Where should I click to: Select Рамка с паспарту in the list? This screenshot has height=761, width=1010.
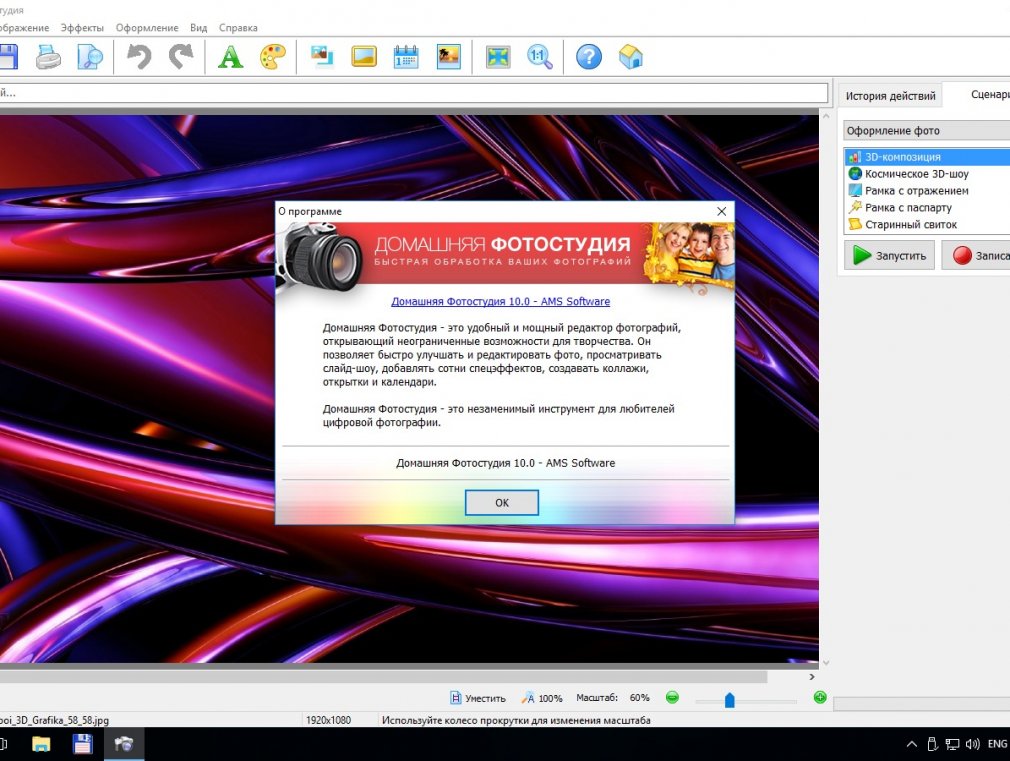click(x=928, y=207)
